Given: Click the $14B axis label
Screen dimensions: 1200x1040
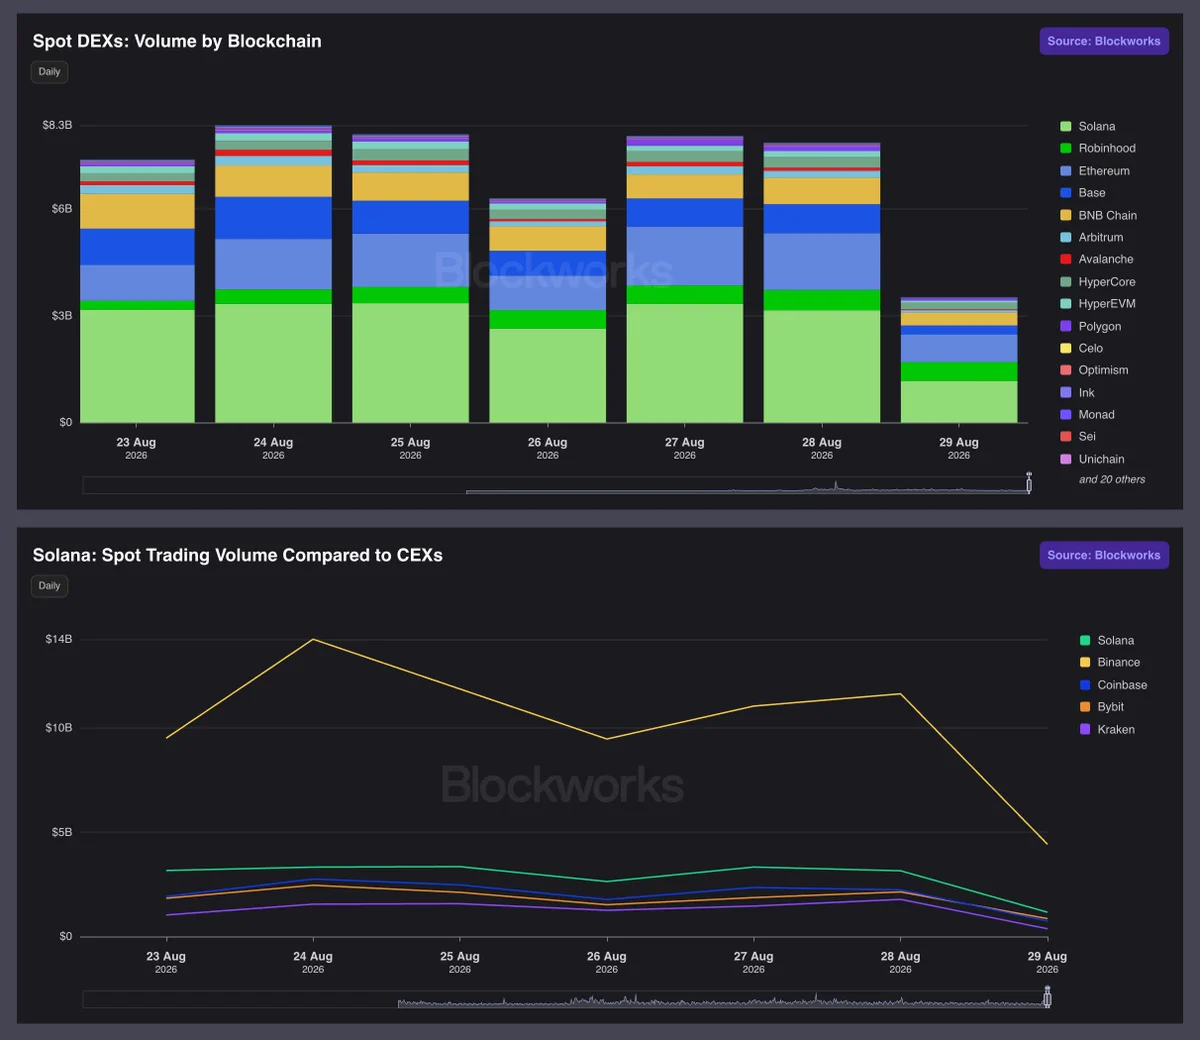Looking at the screenshot, I should (58, 639).
